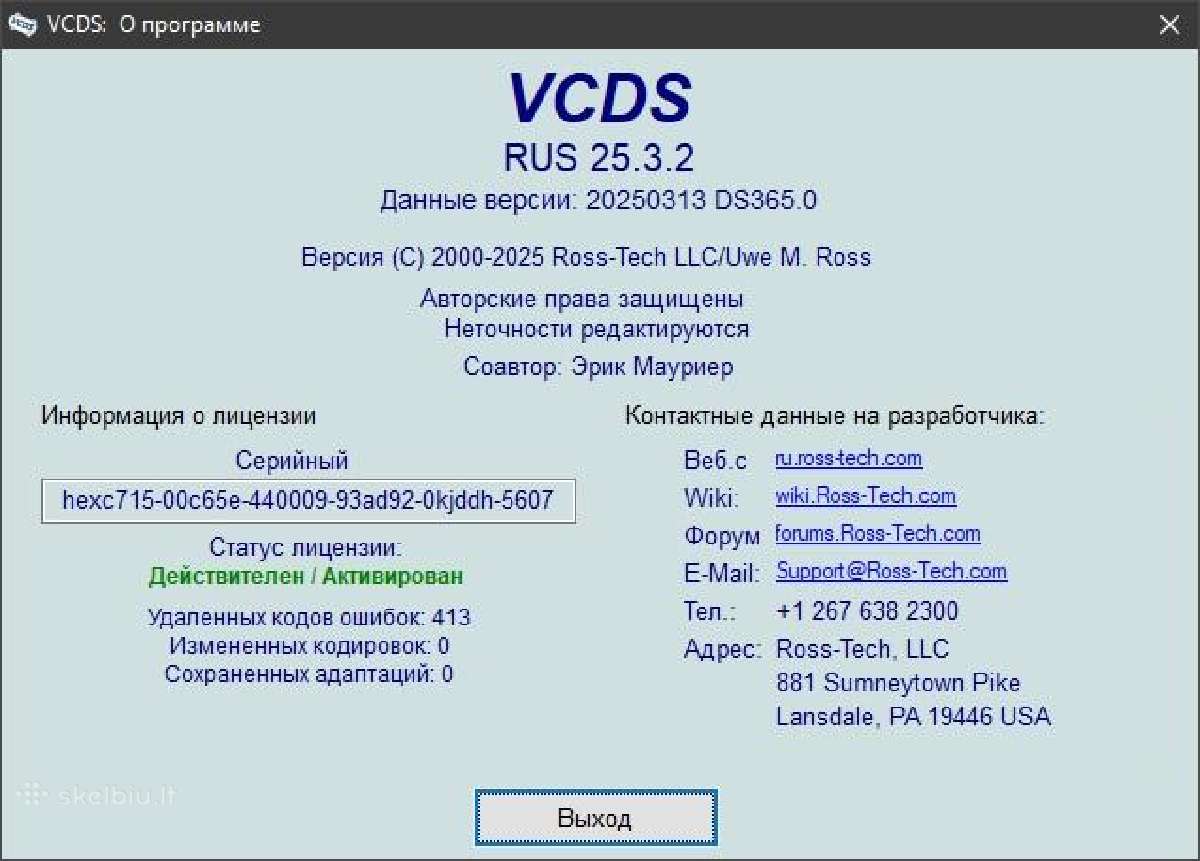
Task: Click the Тел.: label
Action: tap(710, 611)
